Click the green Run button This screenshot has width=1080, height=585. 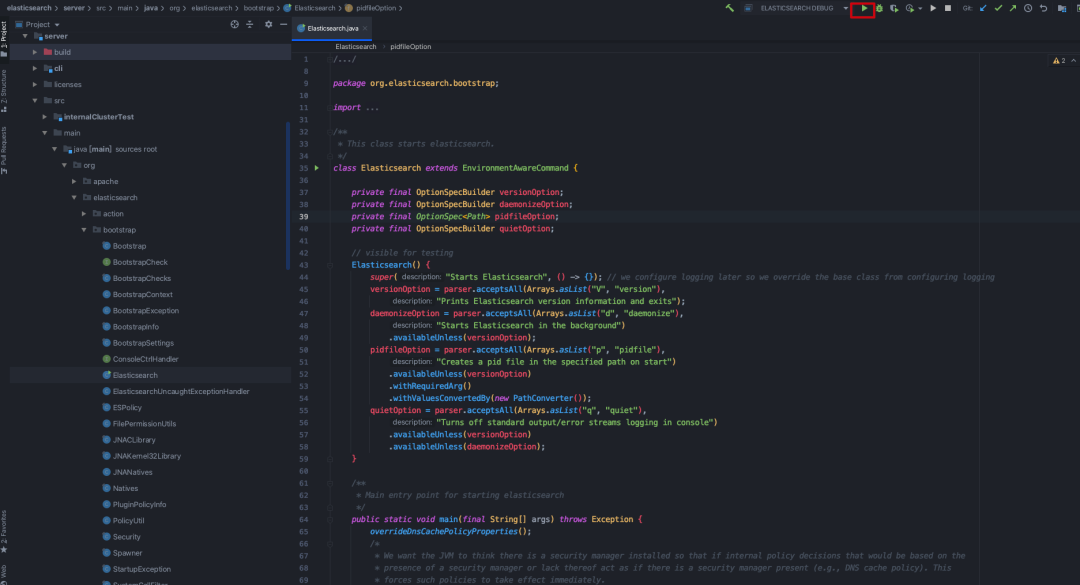pos(864,8)
